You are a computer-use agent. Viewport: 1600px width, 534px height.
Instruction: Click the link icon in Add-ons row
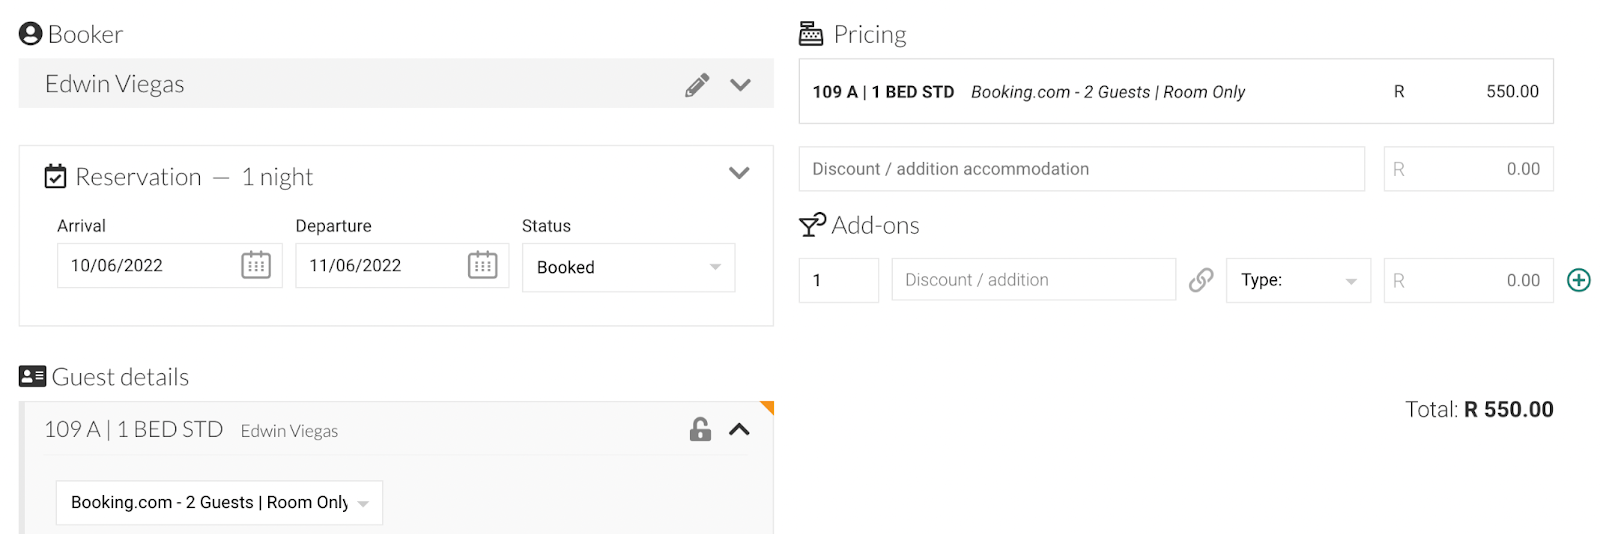pyautogui.click(x=1201, y=280)
